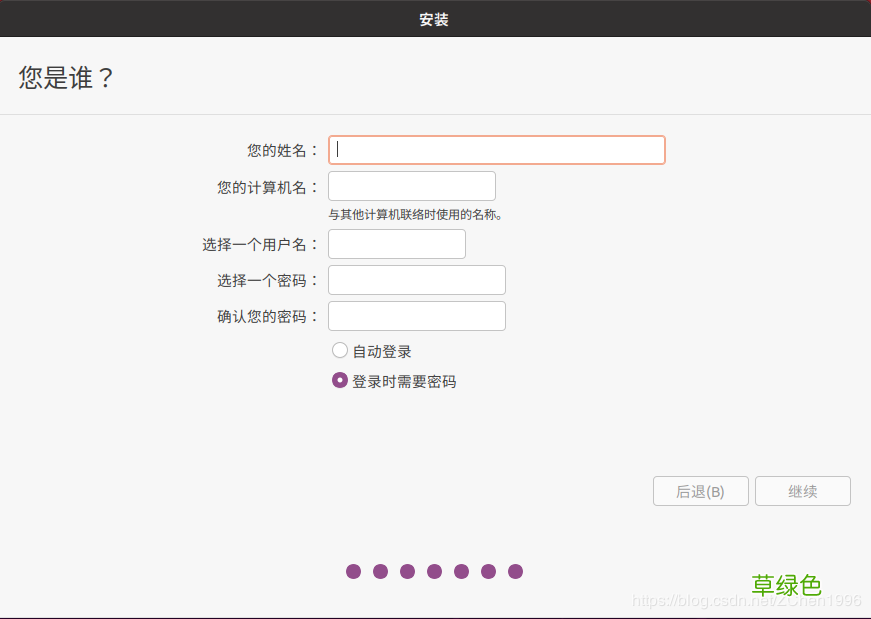Click the currently selected login radio button

point(340,381)
